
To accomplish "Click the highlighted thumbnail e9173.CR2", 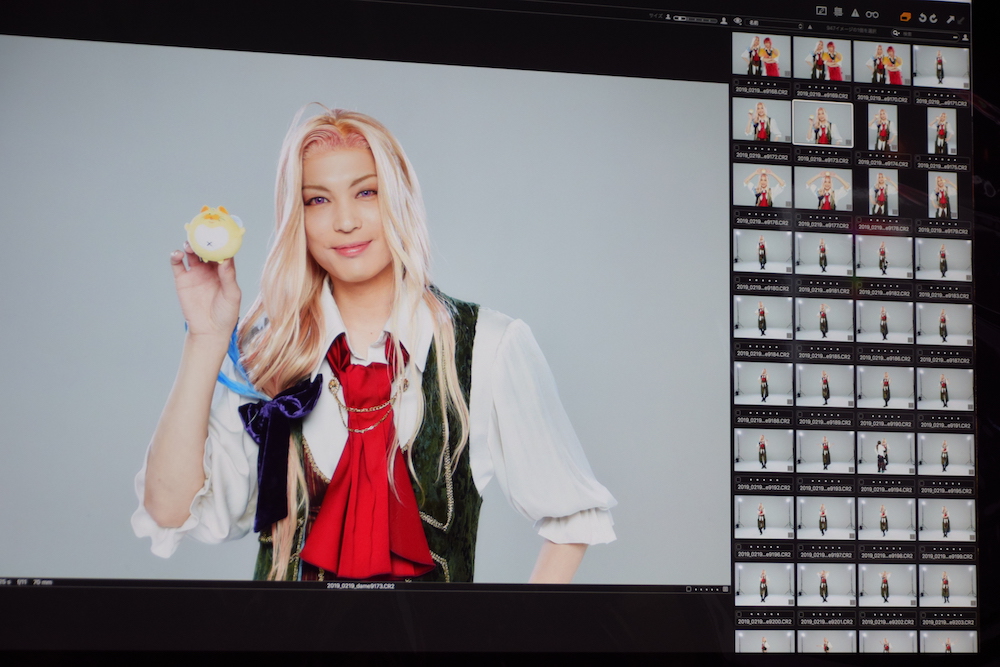I will (x=823, y=124).
